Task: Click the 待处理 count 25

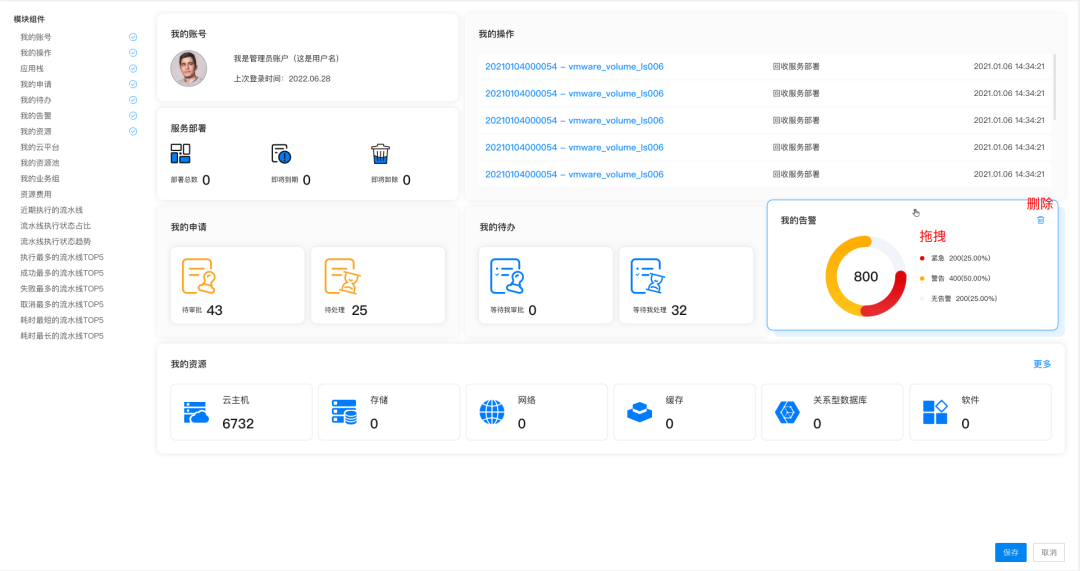Action: [x=360, y=311]
